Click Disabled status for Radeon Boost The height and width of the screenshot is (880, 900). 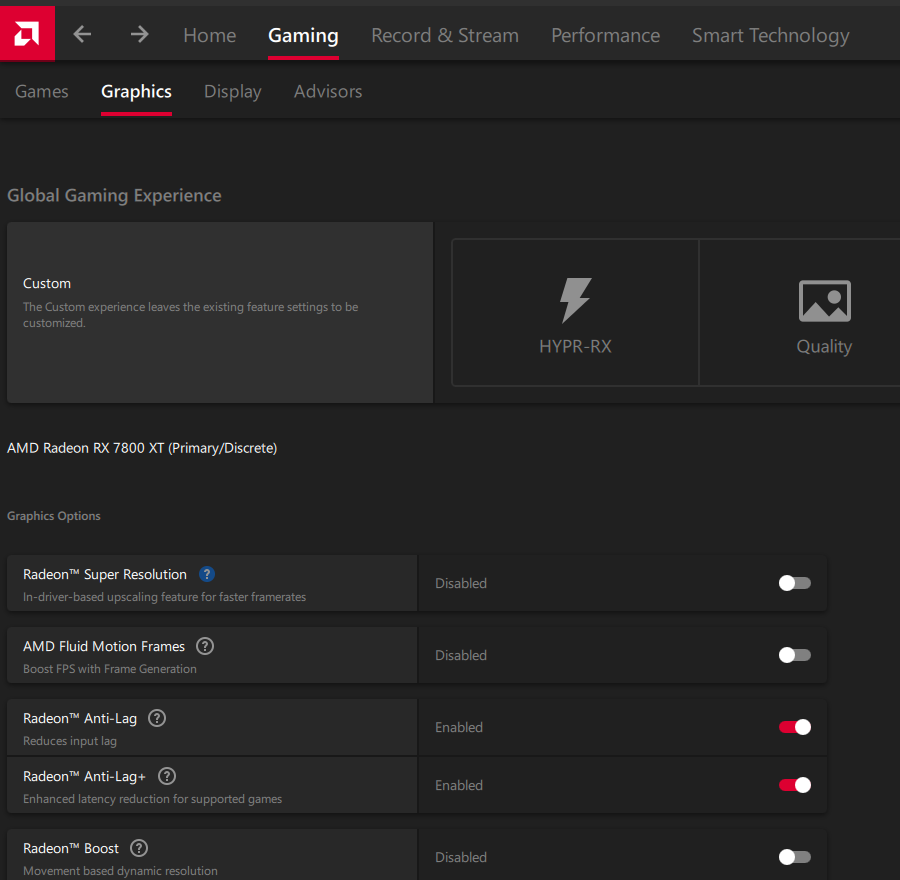(461, 857)
